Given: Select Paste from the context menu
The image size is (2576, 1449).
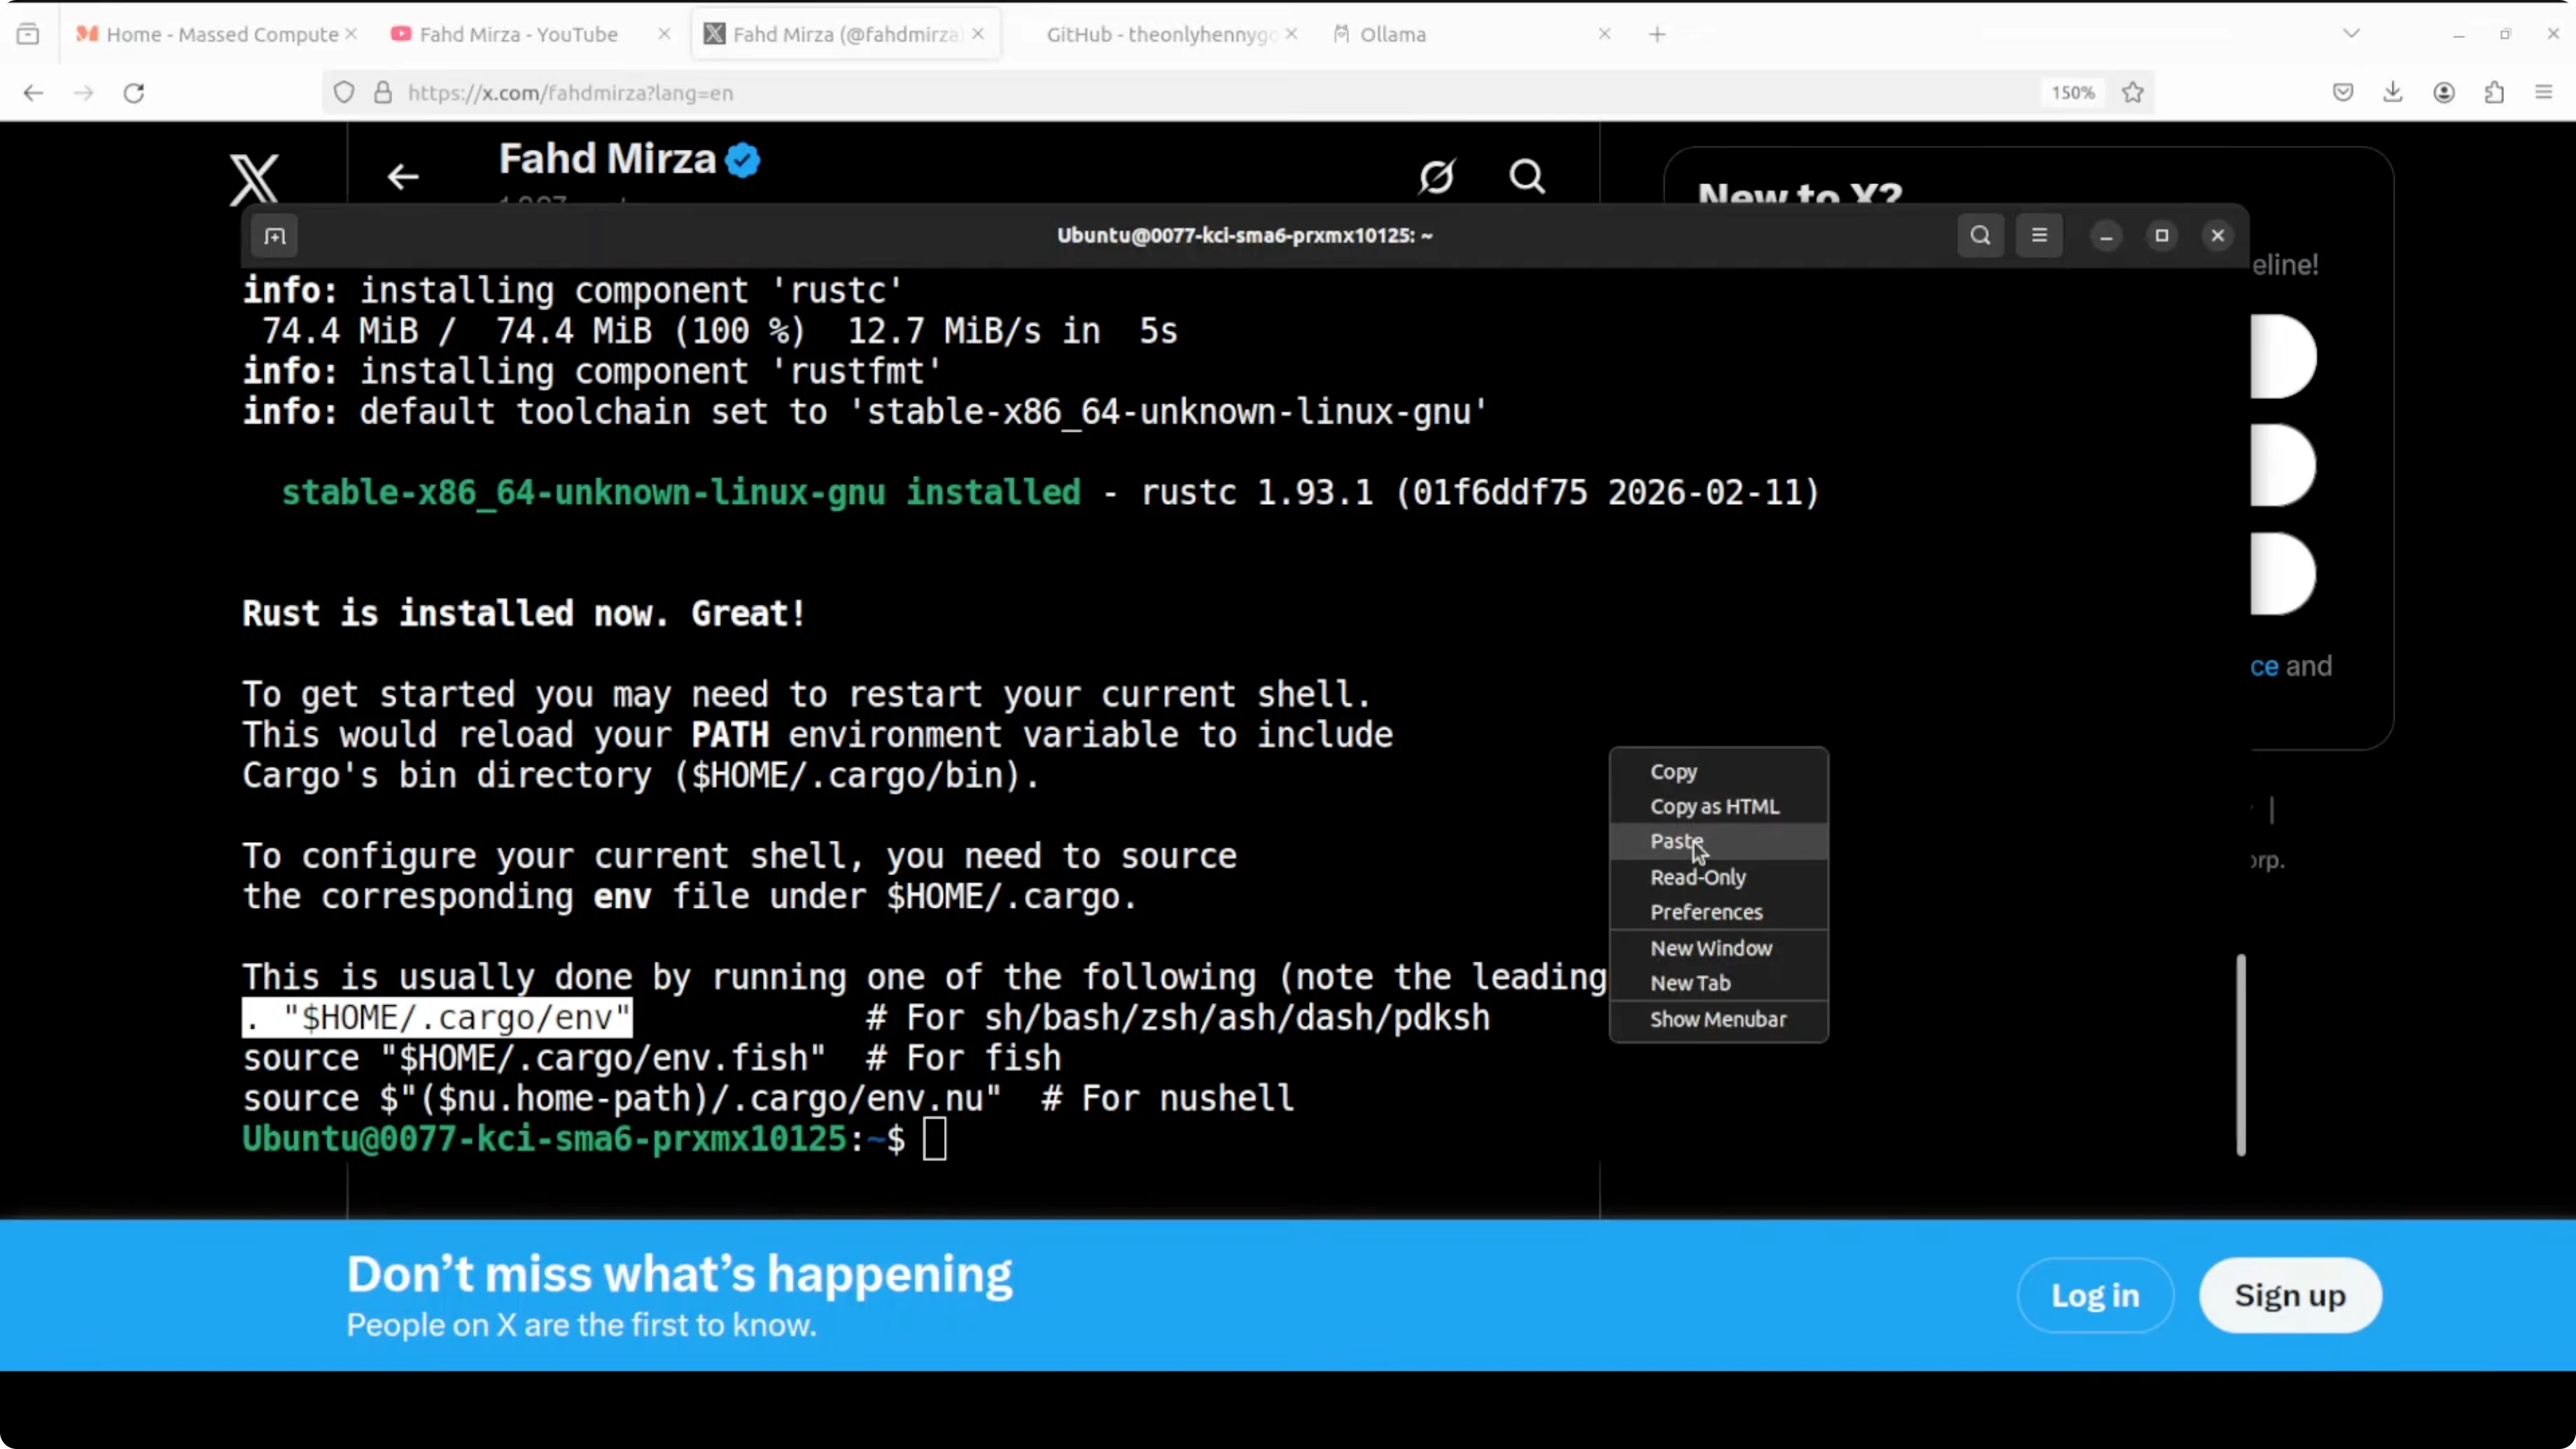Looking at the screenshot, I should (x=1676, y=841).
